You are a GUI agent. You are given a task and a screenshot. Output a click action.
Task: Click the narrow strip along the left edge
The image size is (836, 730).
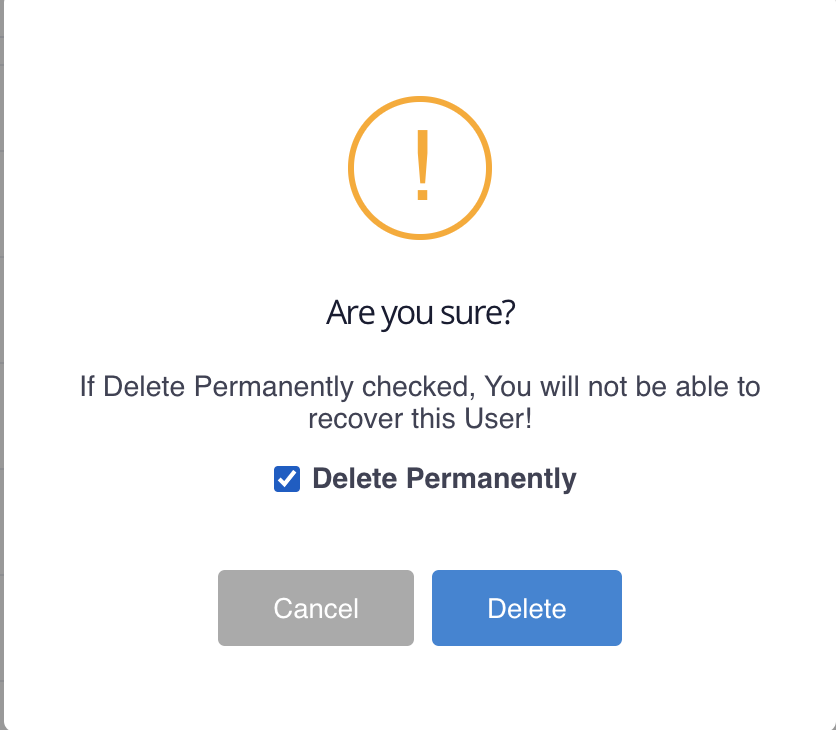pos(5,365)
